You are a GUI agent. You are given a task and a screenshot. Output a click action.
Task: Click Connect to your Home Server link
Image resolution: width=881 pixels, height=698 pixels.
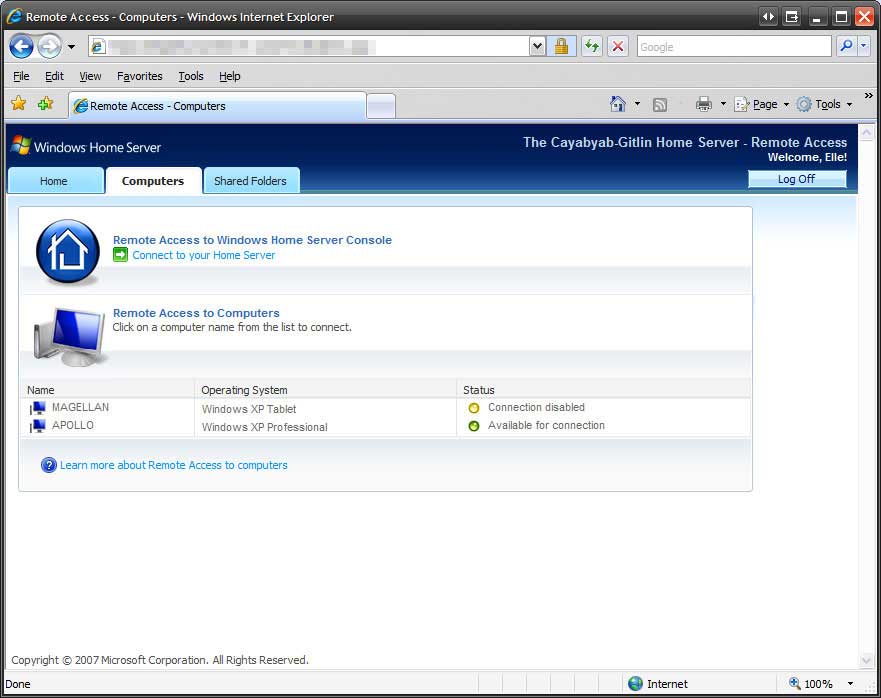click(203, 255)
